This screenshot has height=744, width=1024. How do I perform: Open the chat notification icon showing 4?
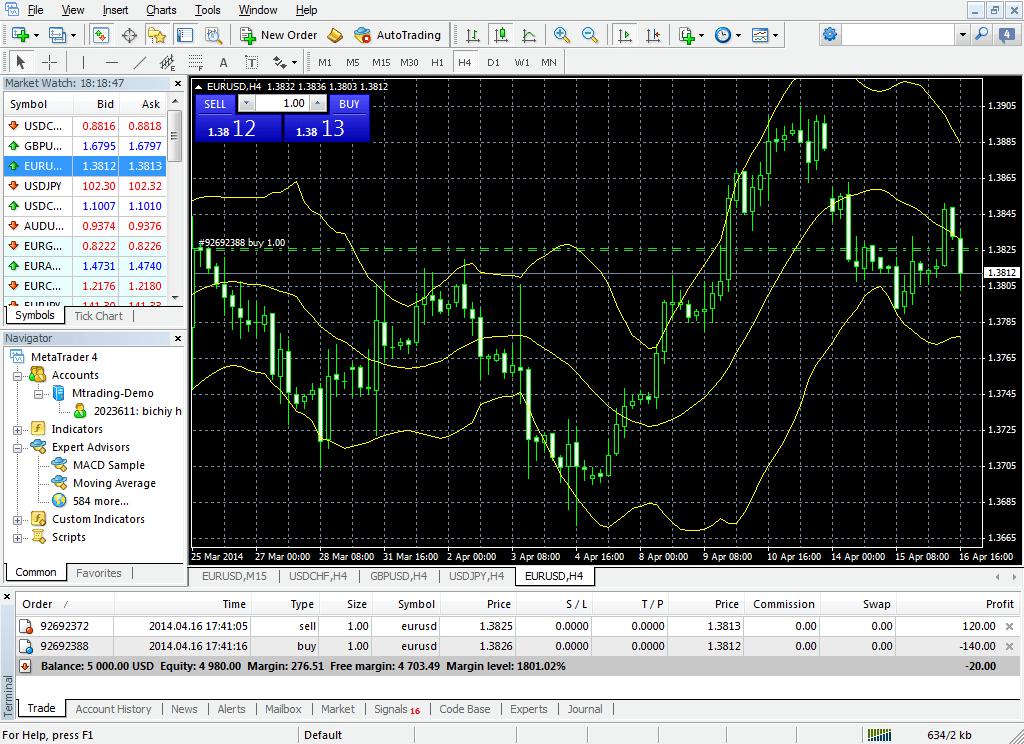pos(1006,34)
